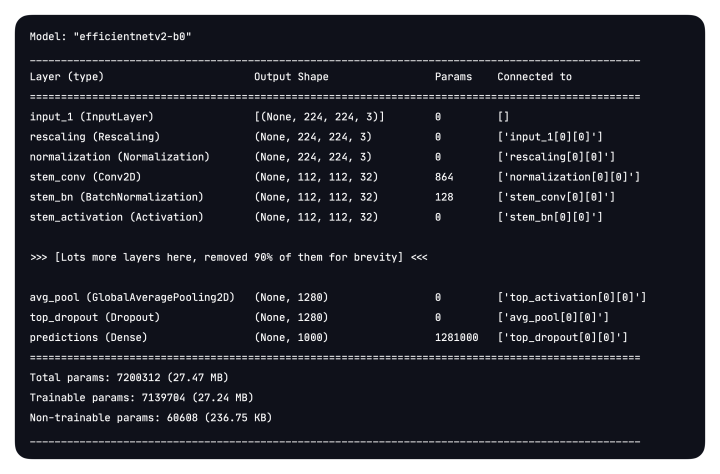Image resolution: width=720 pixels, height=474 pixels.
Task: Click predictions output shape "(None, 1000)"
Action: (x=291, y=338)
